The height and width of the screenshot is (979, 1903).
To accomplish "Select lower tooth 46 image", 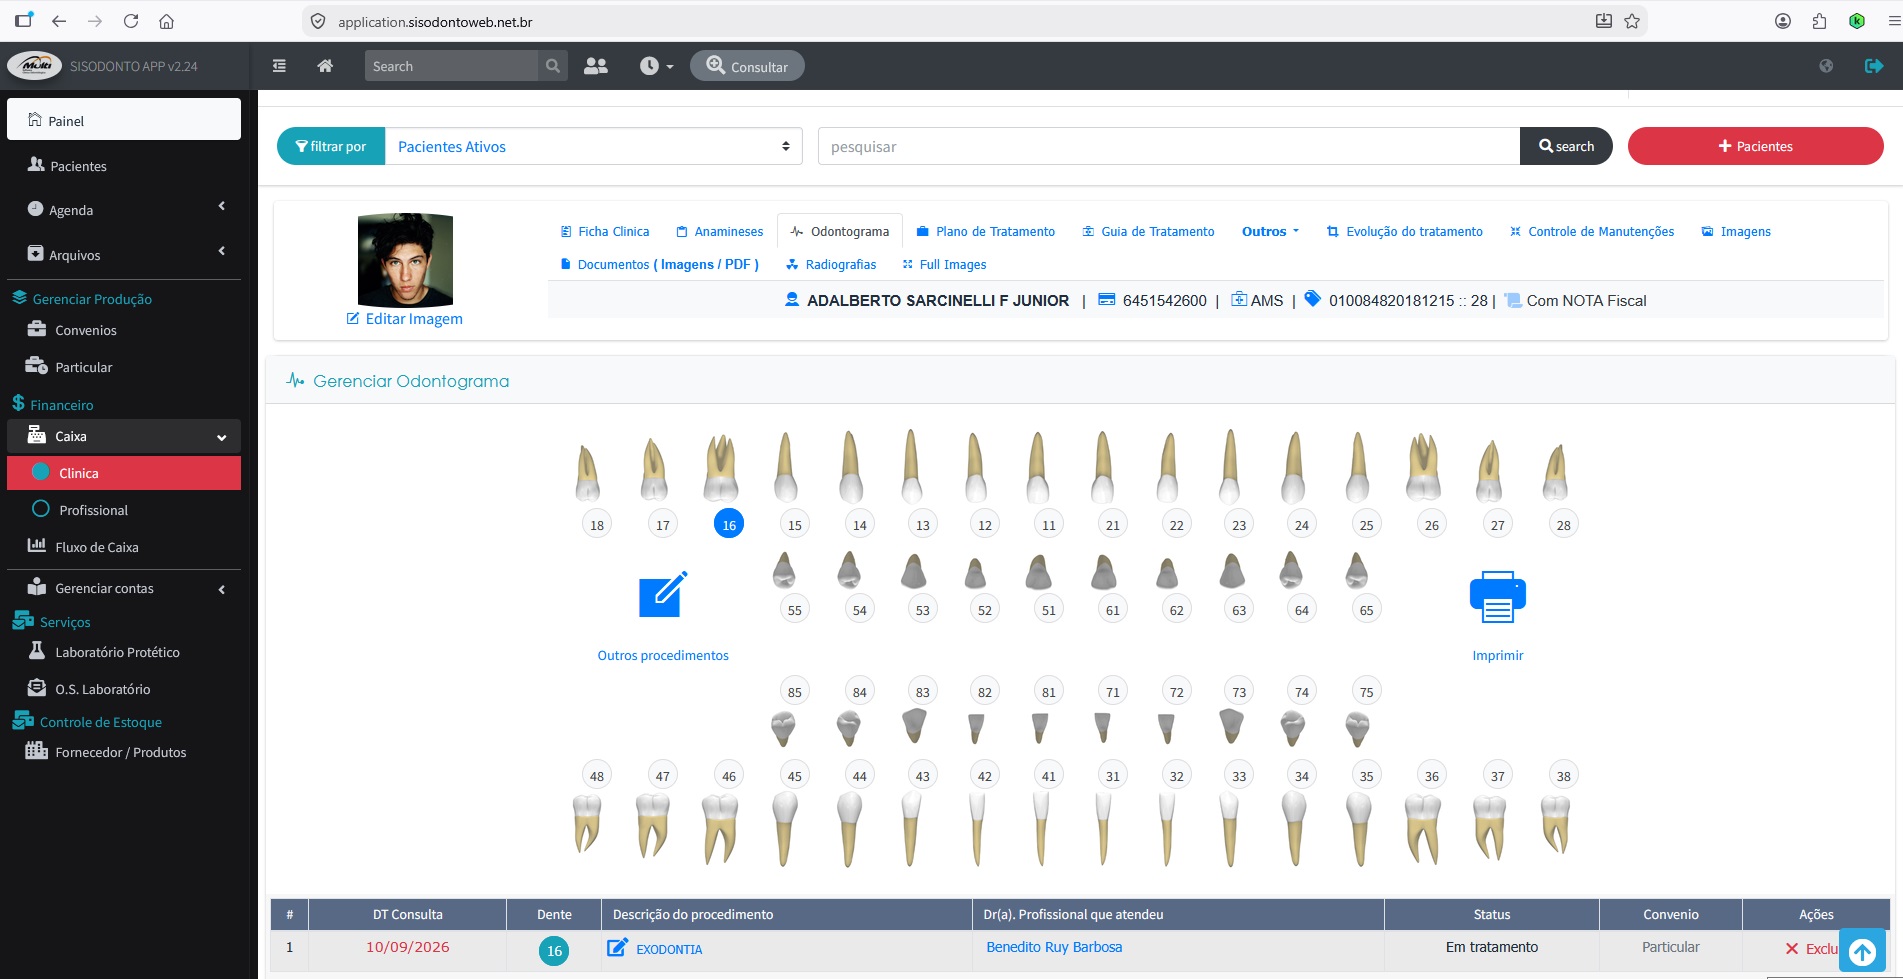I will (720, 828).
